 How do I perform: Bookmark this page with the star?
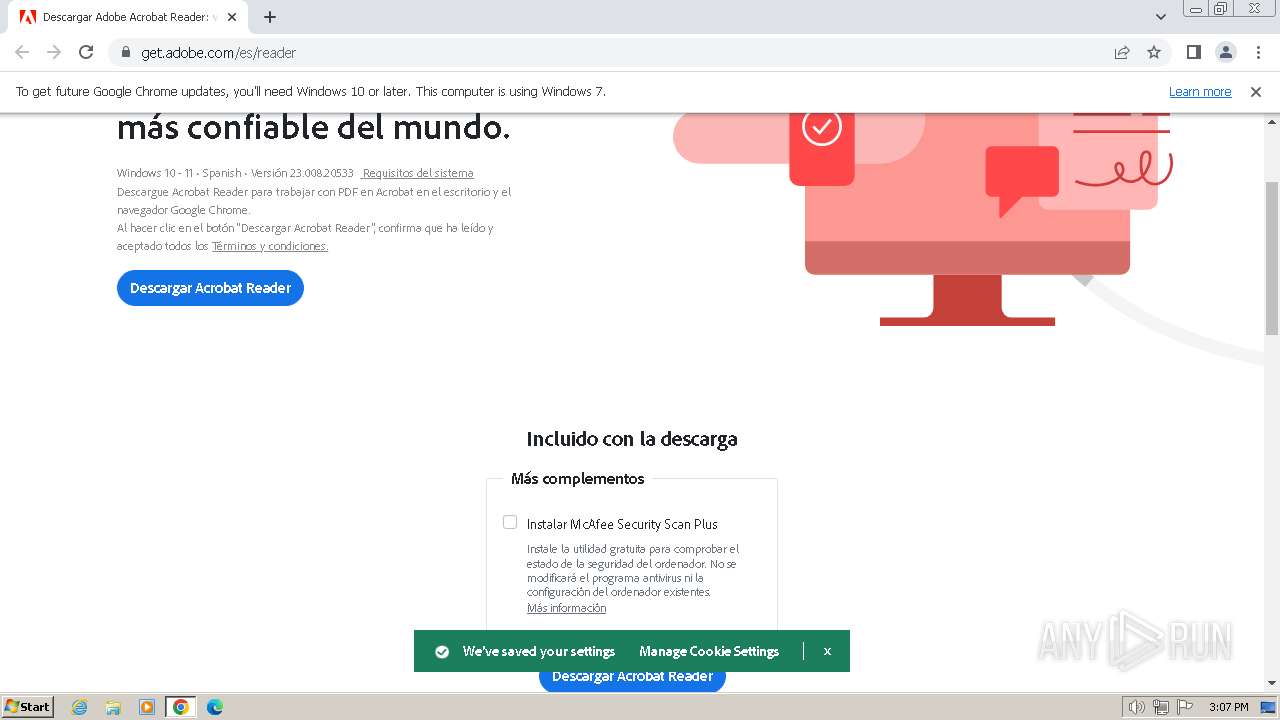[x=1154, y=52]
